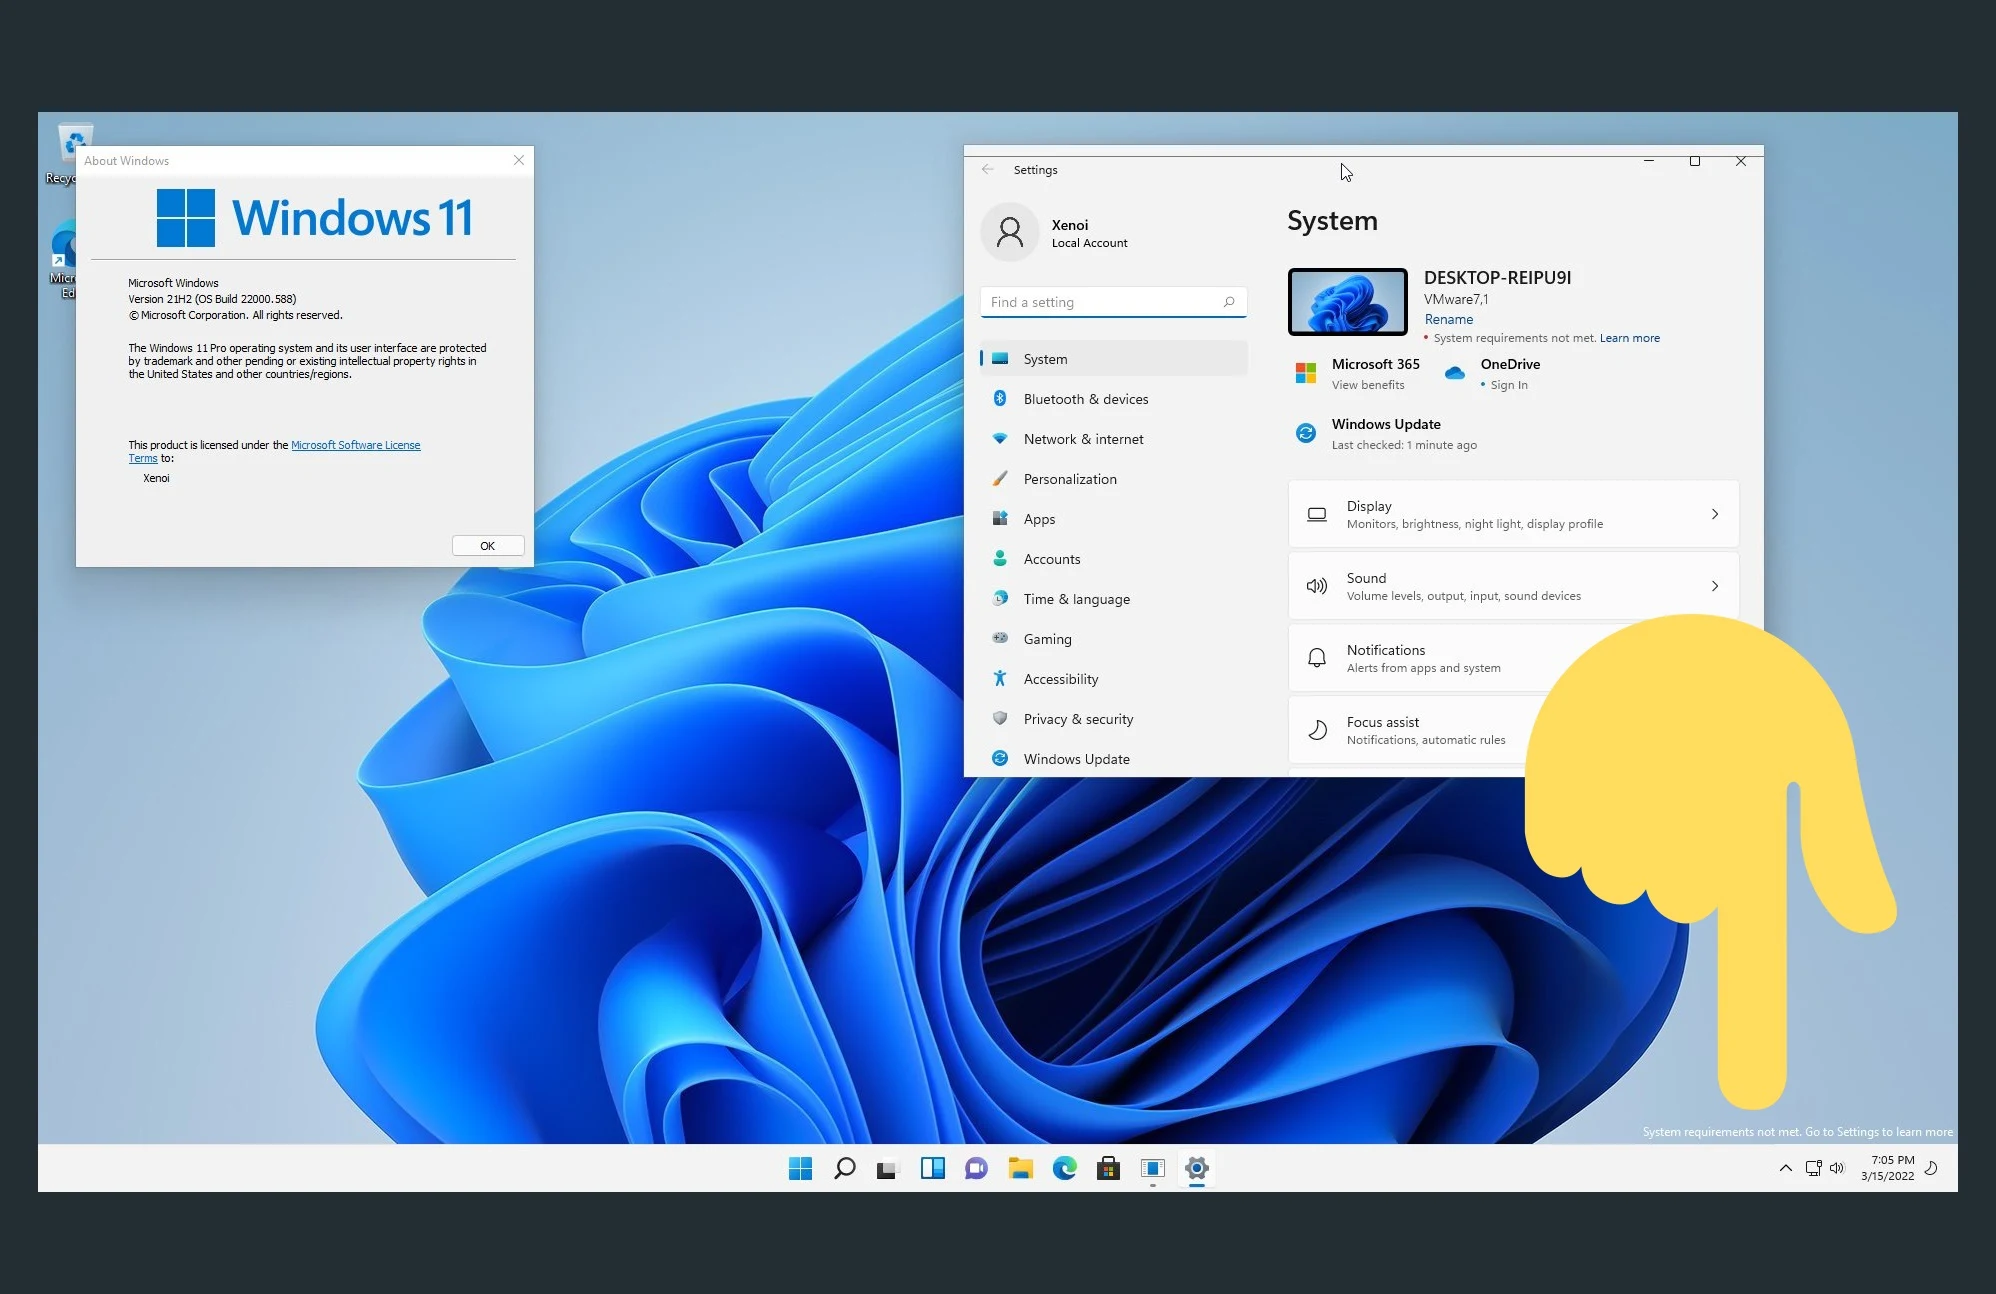Click the desktop wallpaper thumbnail preview
The height and width of the screenshot is (1294, 1996).
tap(1347, 302)
